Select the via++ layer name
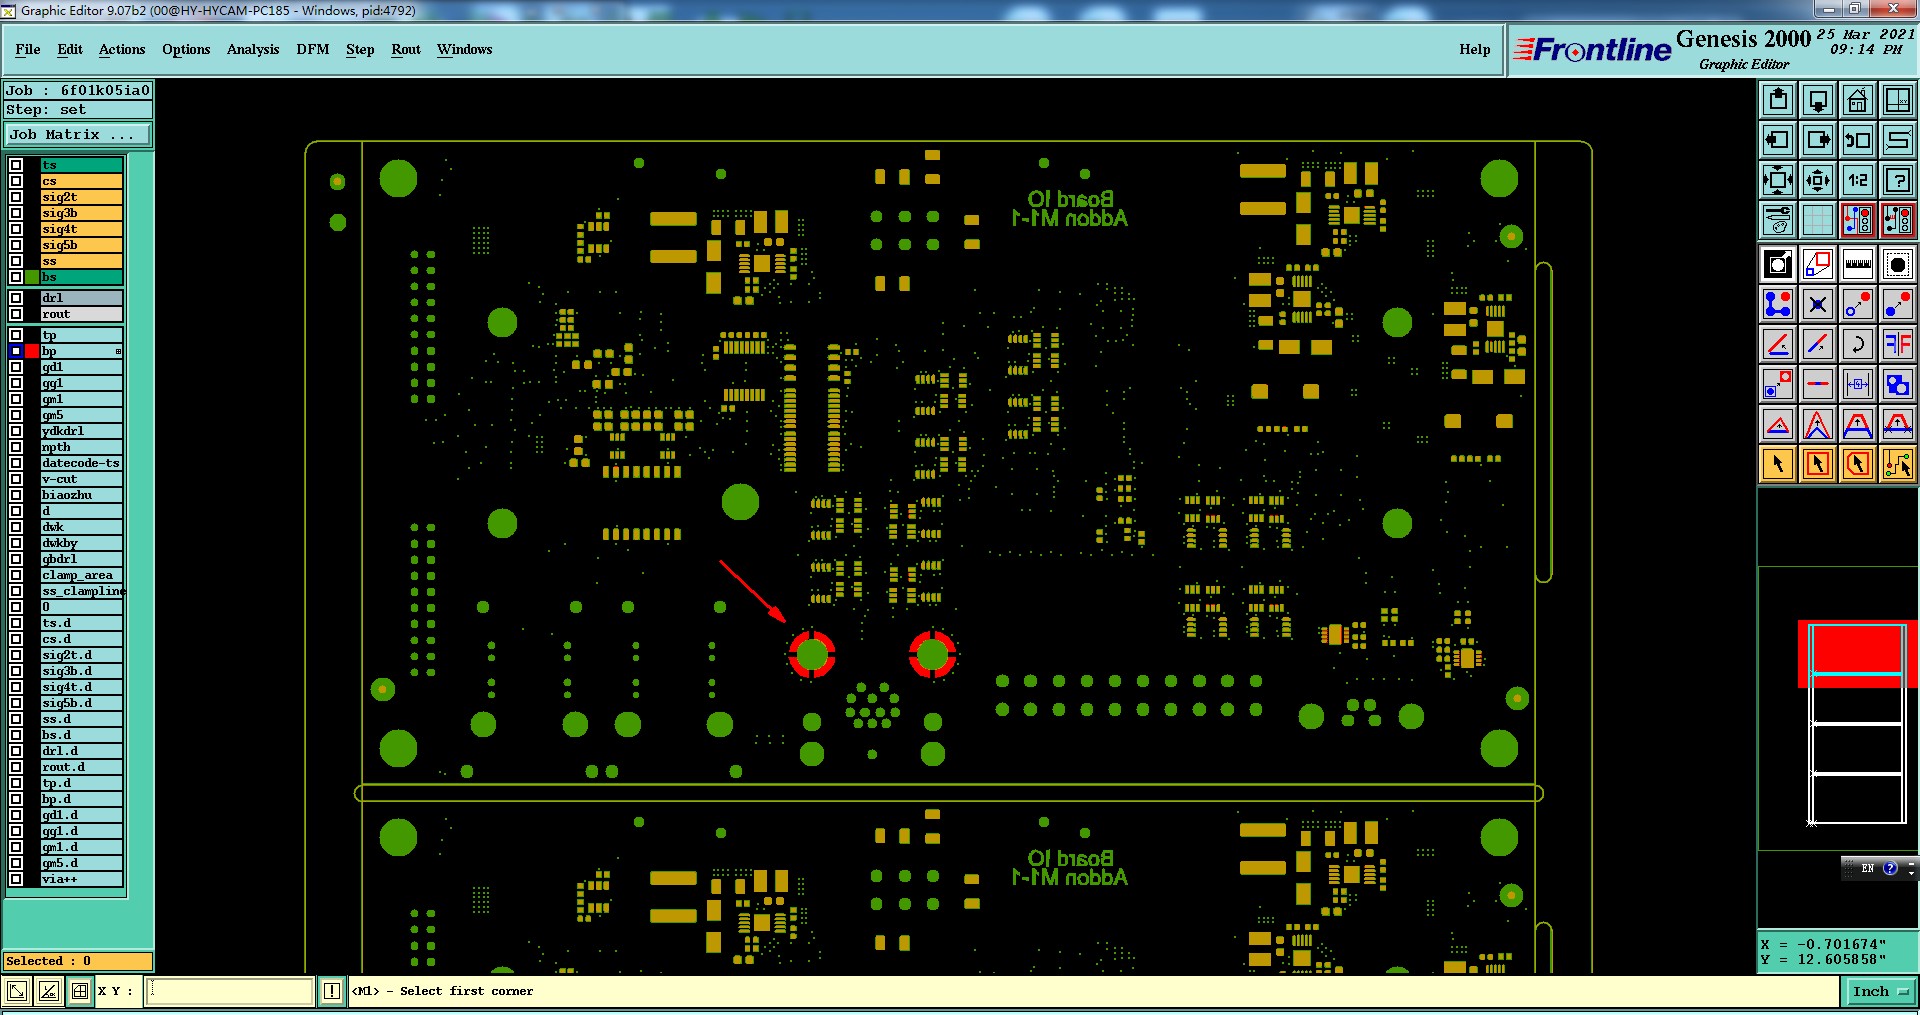1920x1015 pixels. click(81, 879)
